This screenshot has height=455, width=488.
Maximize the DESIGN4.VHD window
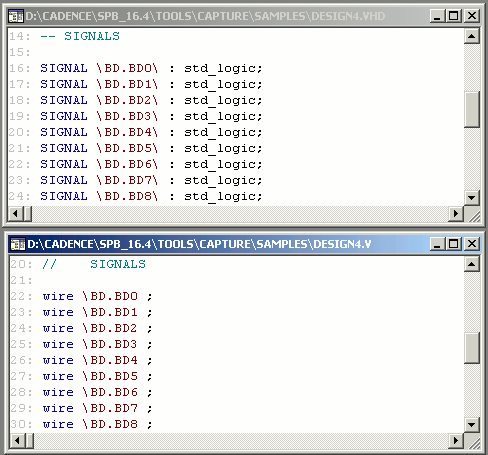click(x=454, y=16)
